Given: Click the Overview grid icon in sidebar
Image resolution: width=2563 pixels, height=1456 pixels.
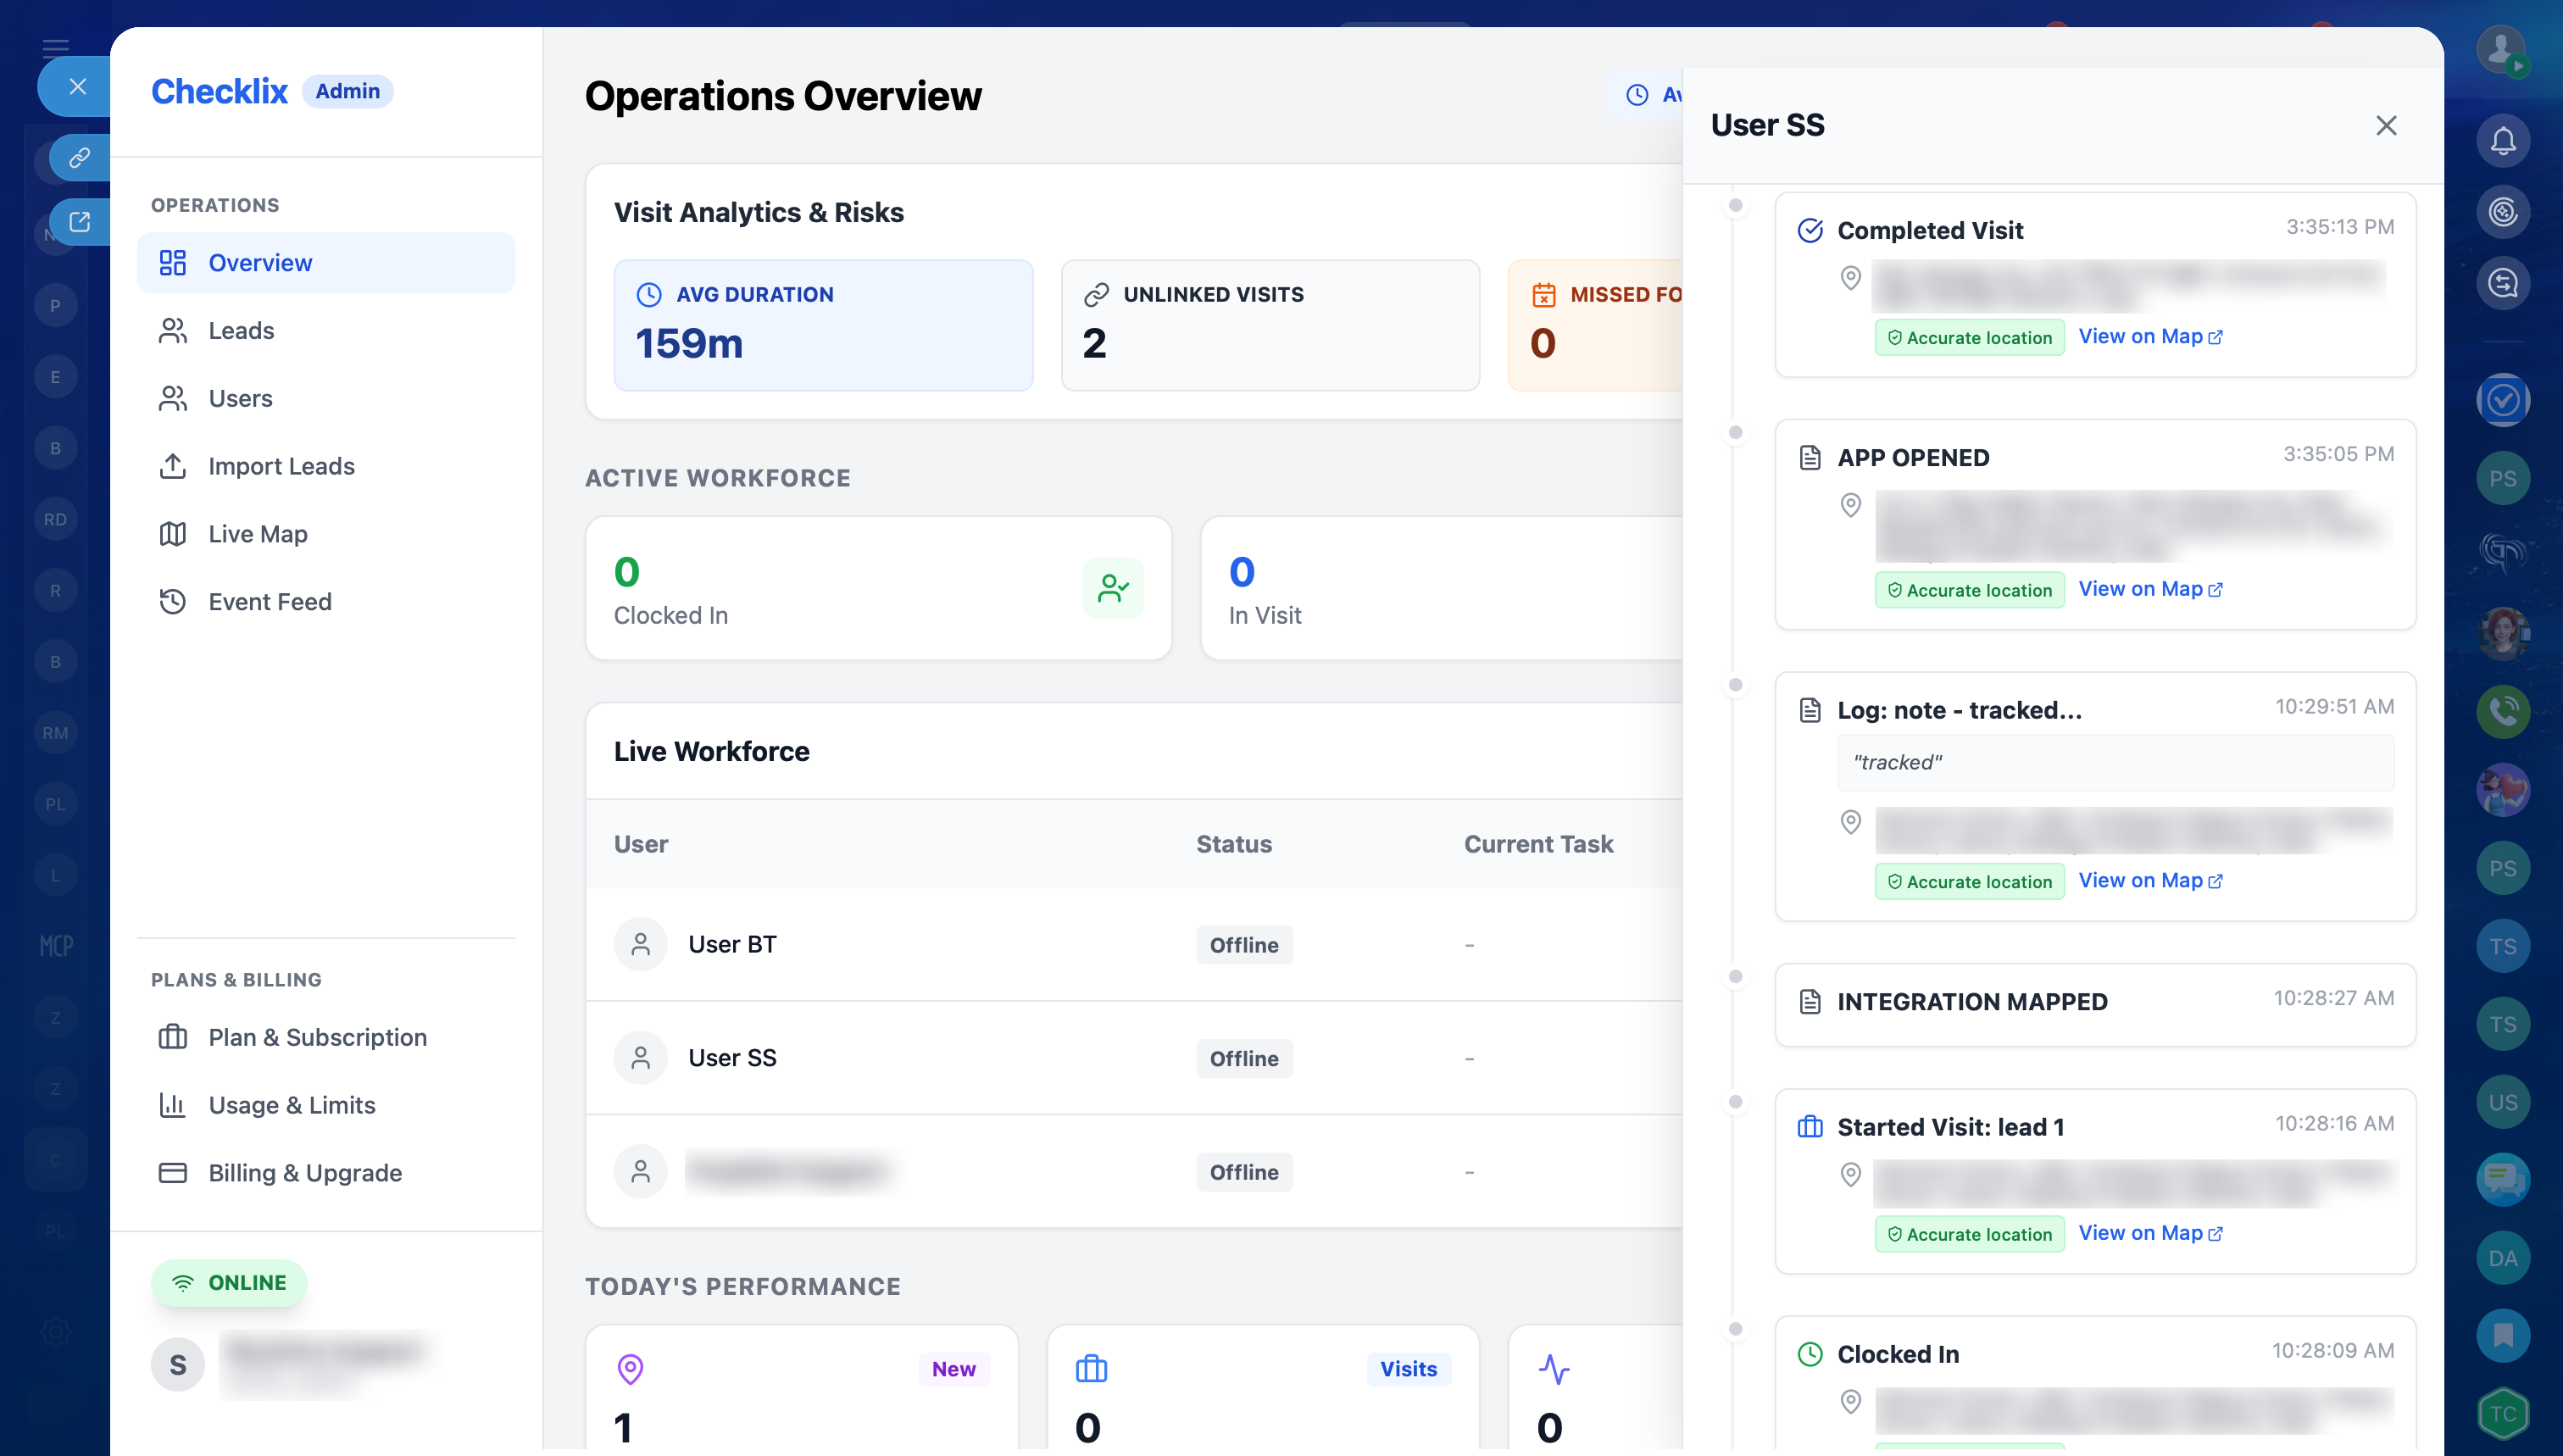Looking at the screenshot, I should [x=172, y=263].
